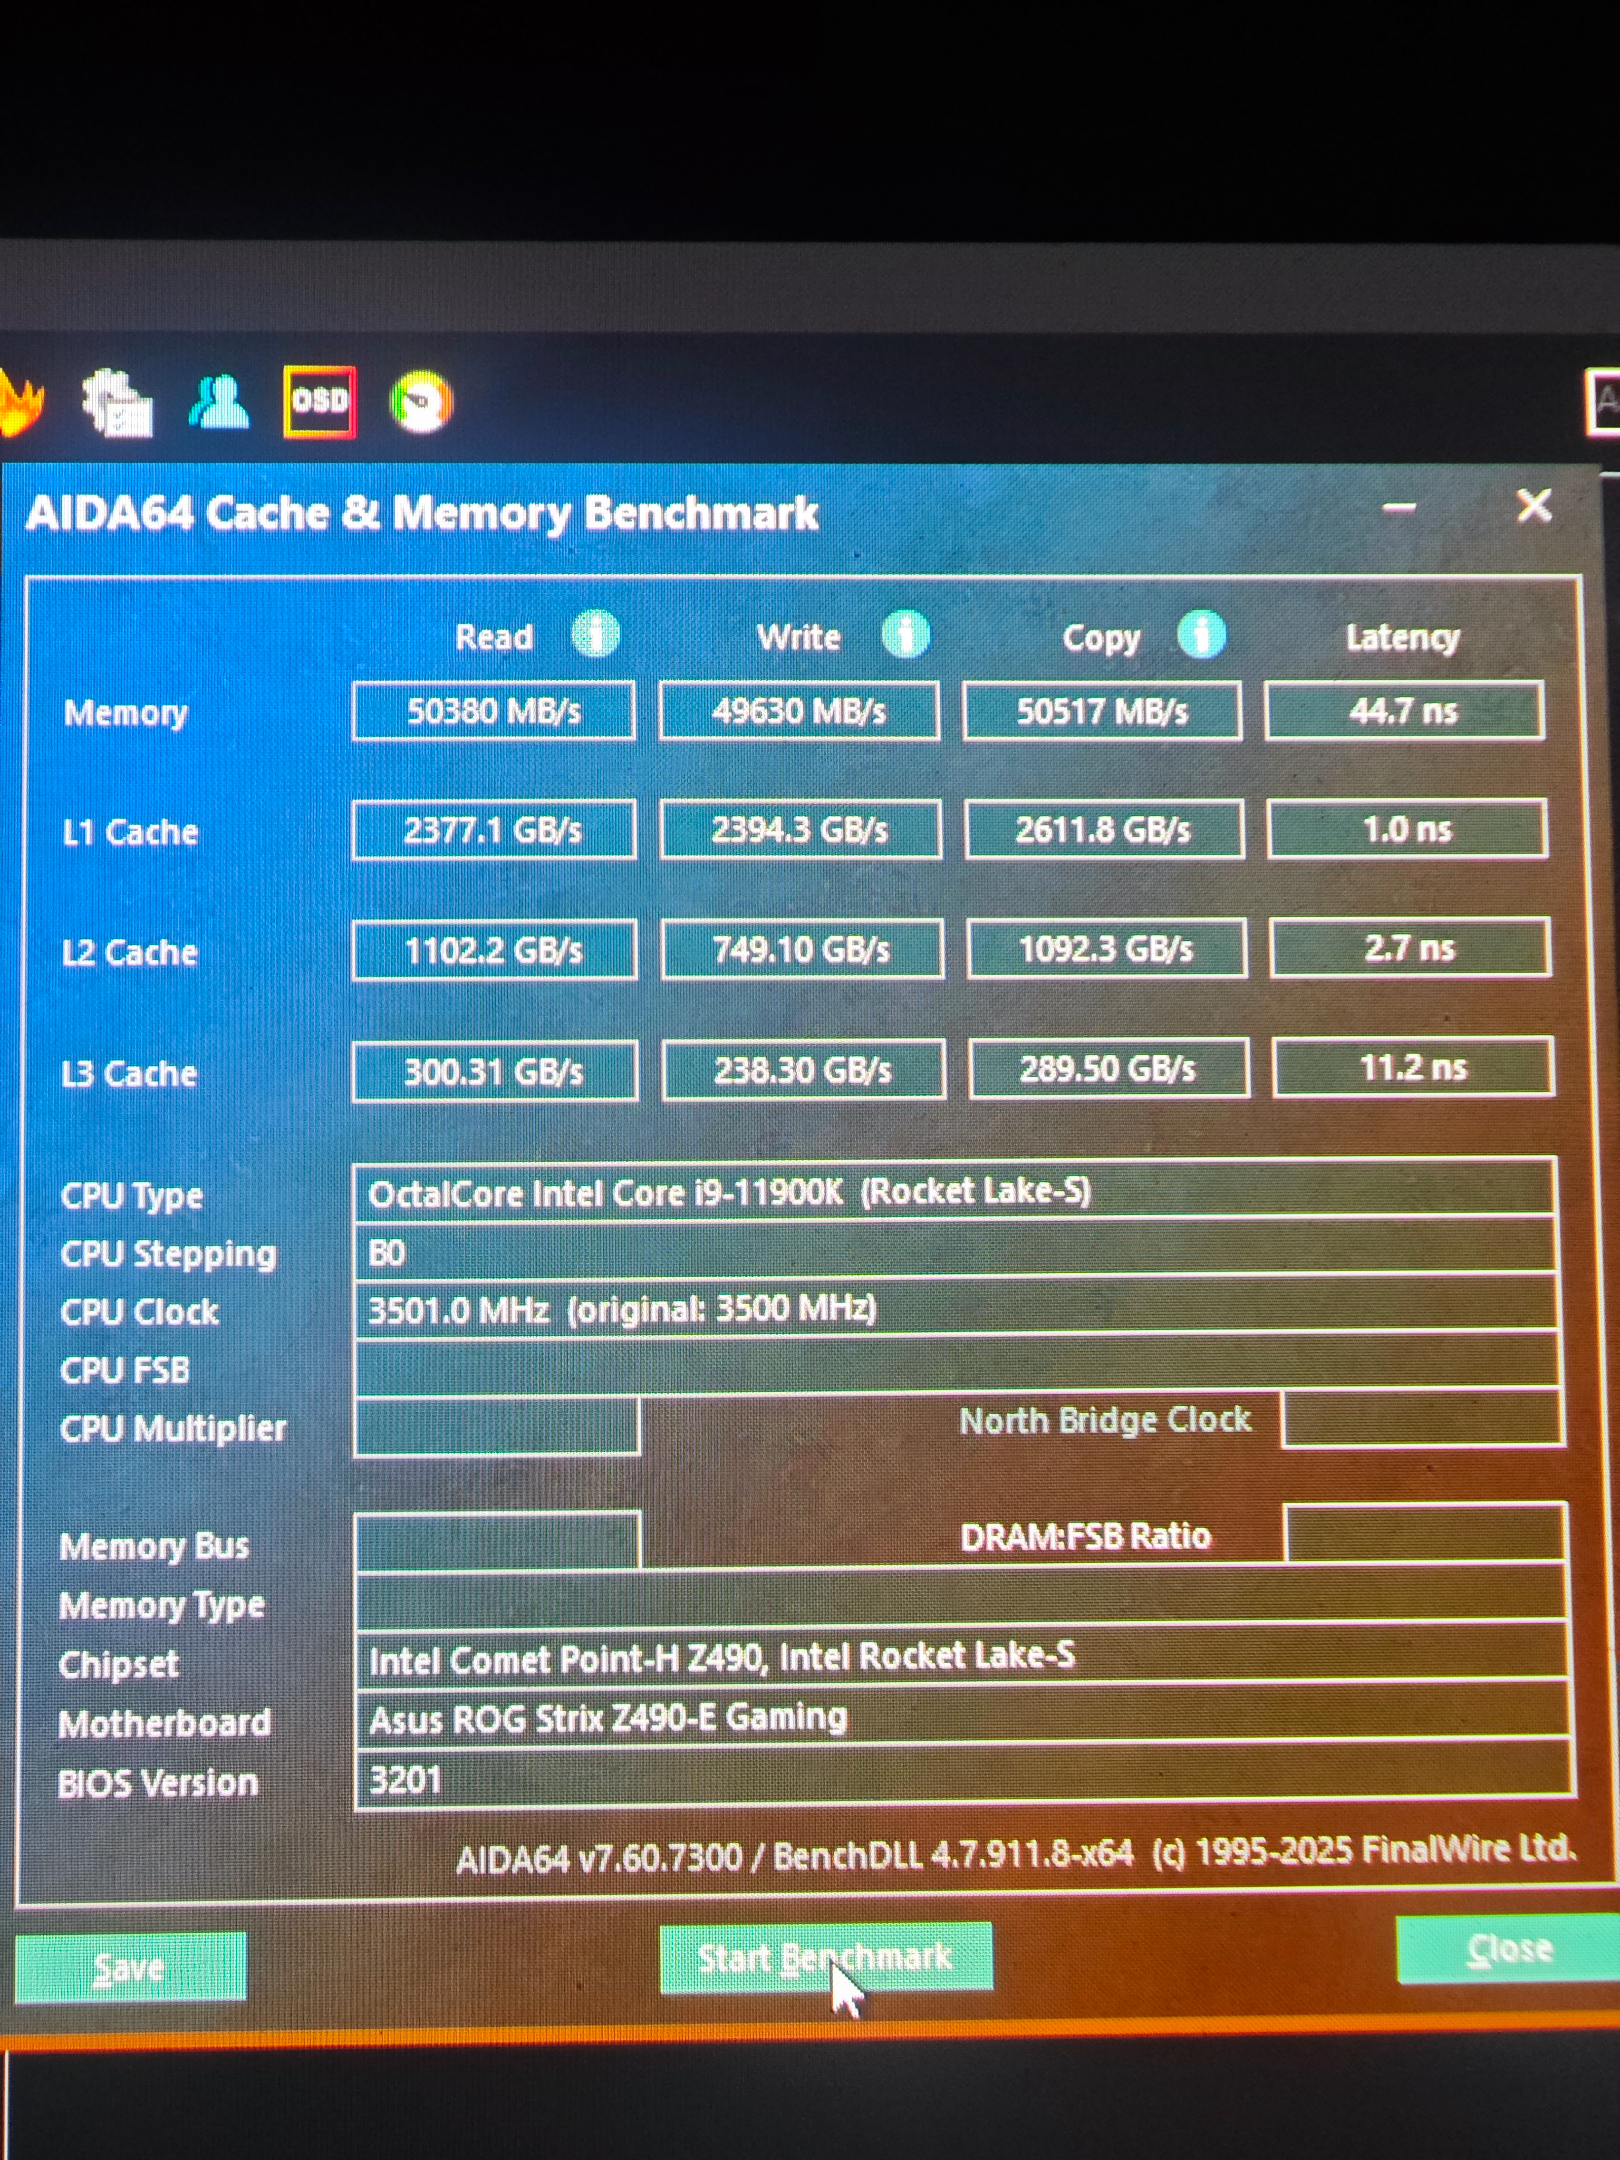The width and height of the screenshot is (1620, 2160).
Task: Click the empty DRAM:FSB Ratio field
Action: [x=1426, y=1533]
